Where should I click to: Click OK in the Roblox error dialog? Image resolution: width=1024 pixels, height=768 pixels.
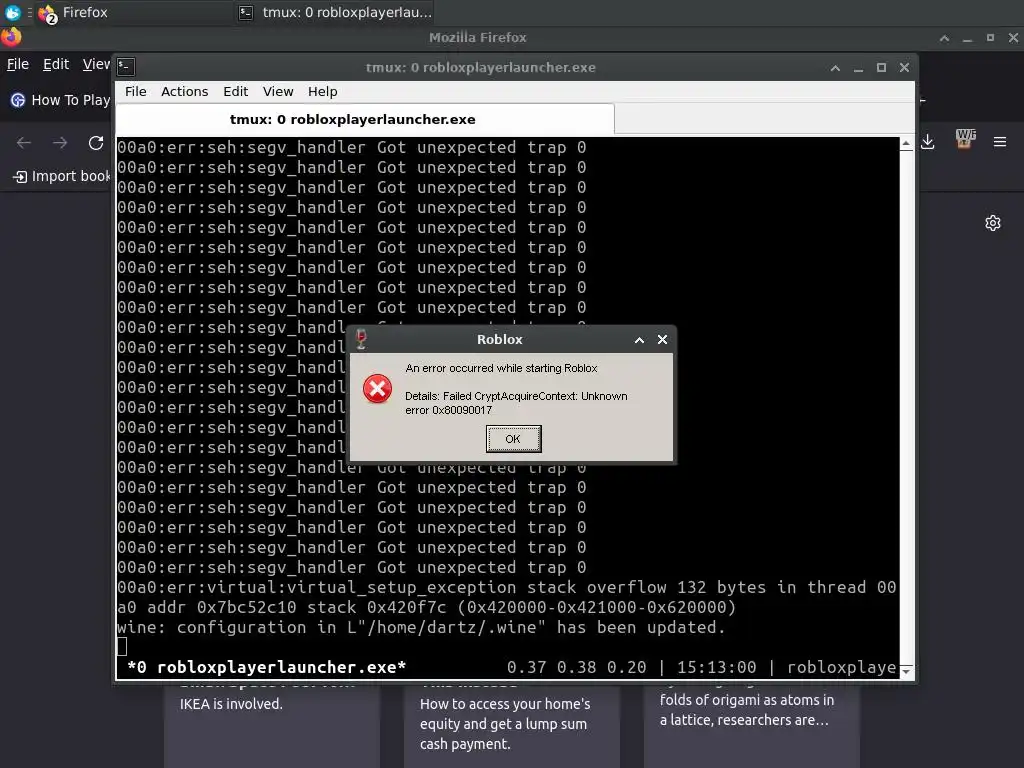(513, 439)
